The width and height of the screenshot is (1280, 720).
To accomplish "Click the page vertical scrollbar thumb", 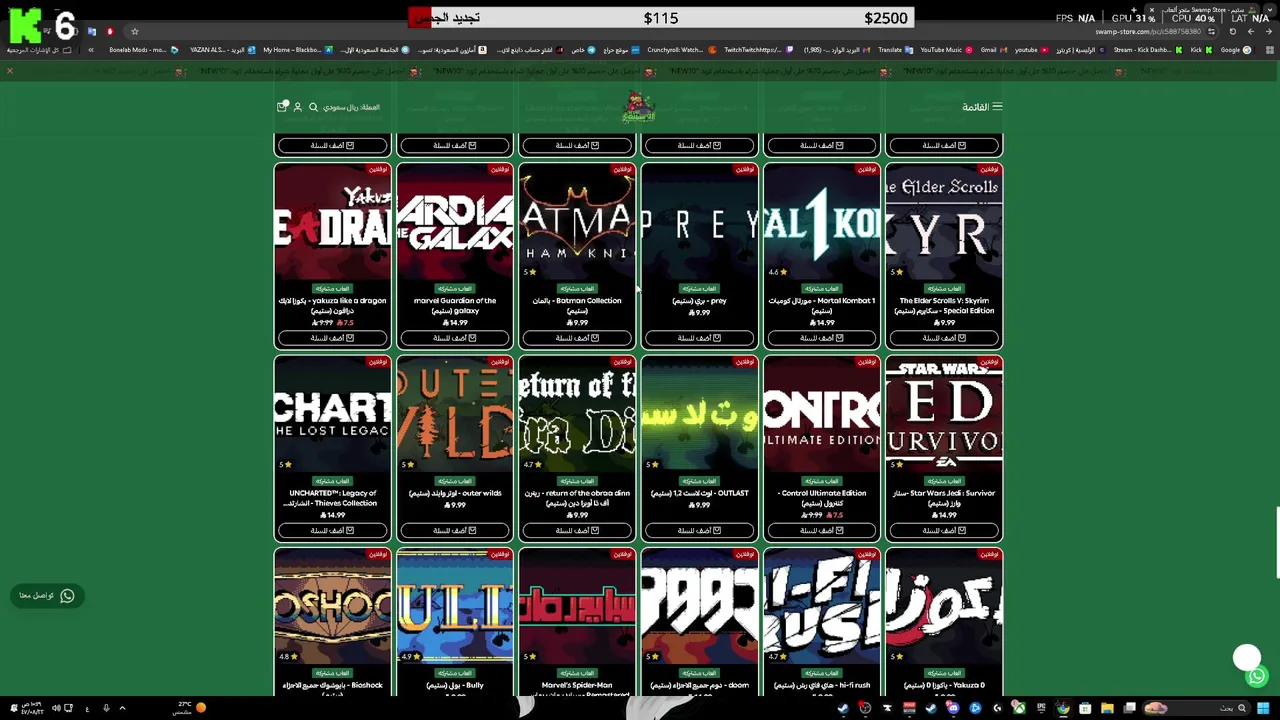I will 1277,543.
